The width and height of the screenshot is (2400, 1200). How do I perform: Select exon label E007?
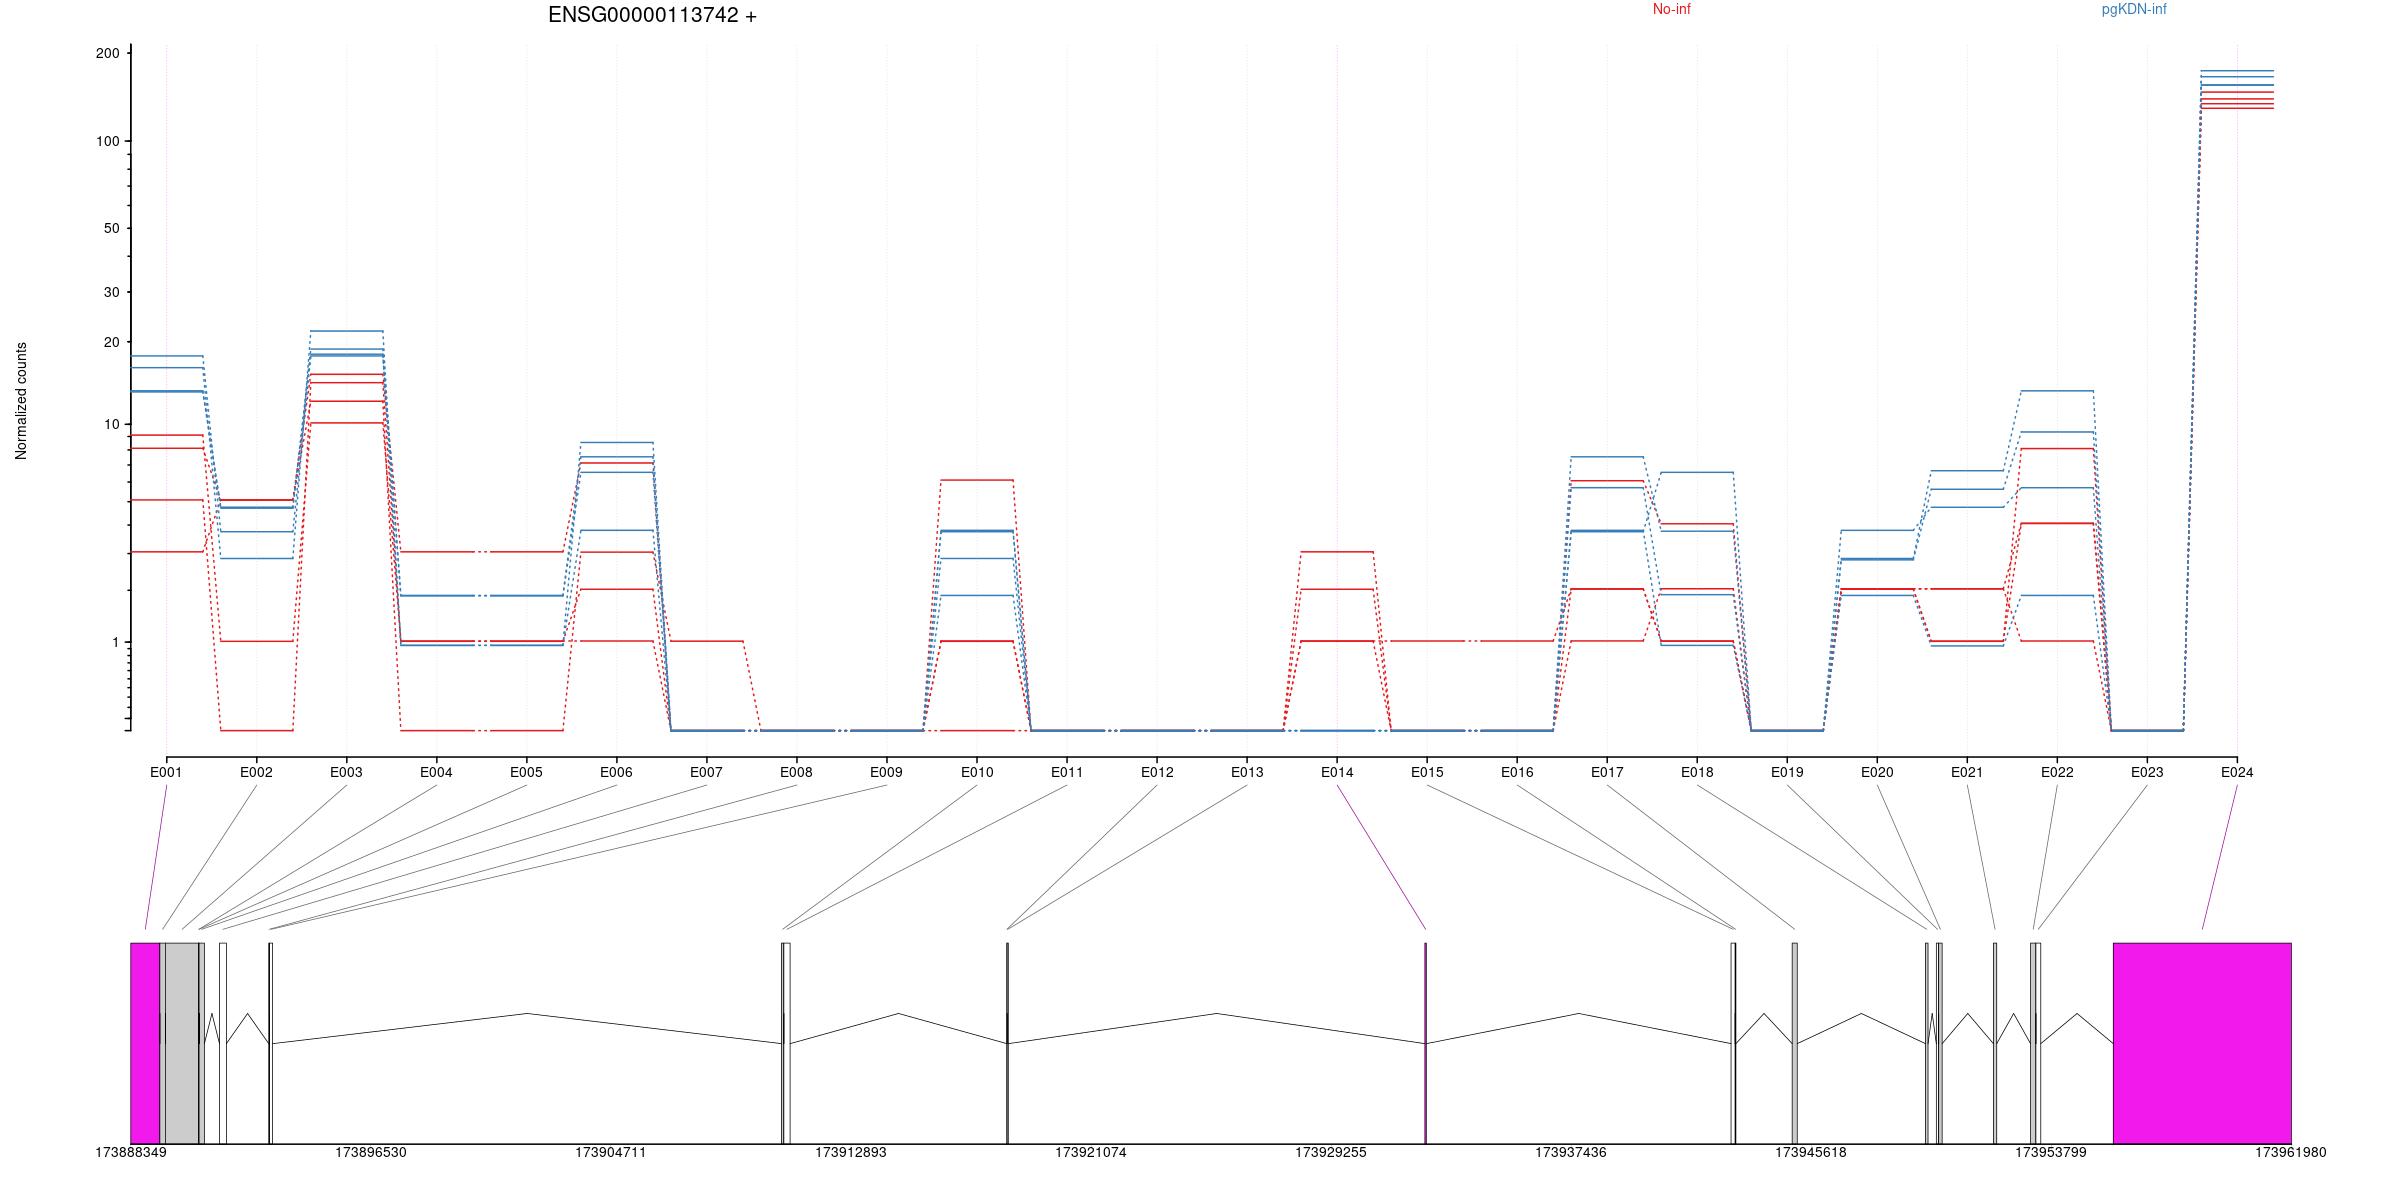tap(706, 772)
